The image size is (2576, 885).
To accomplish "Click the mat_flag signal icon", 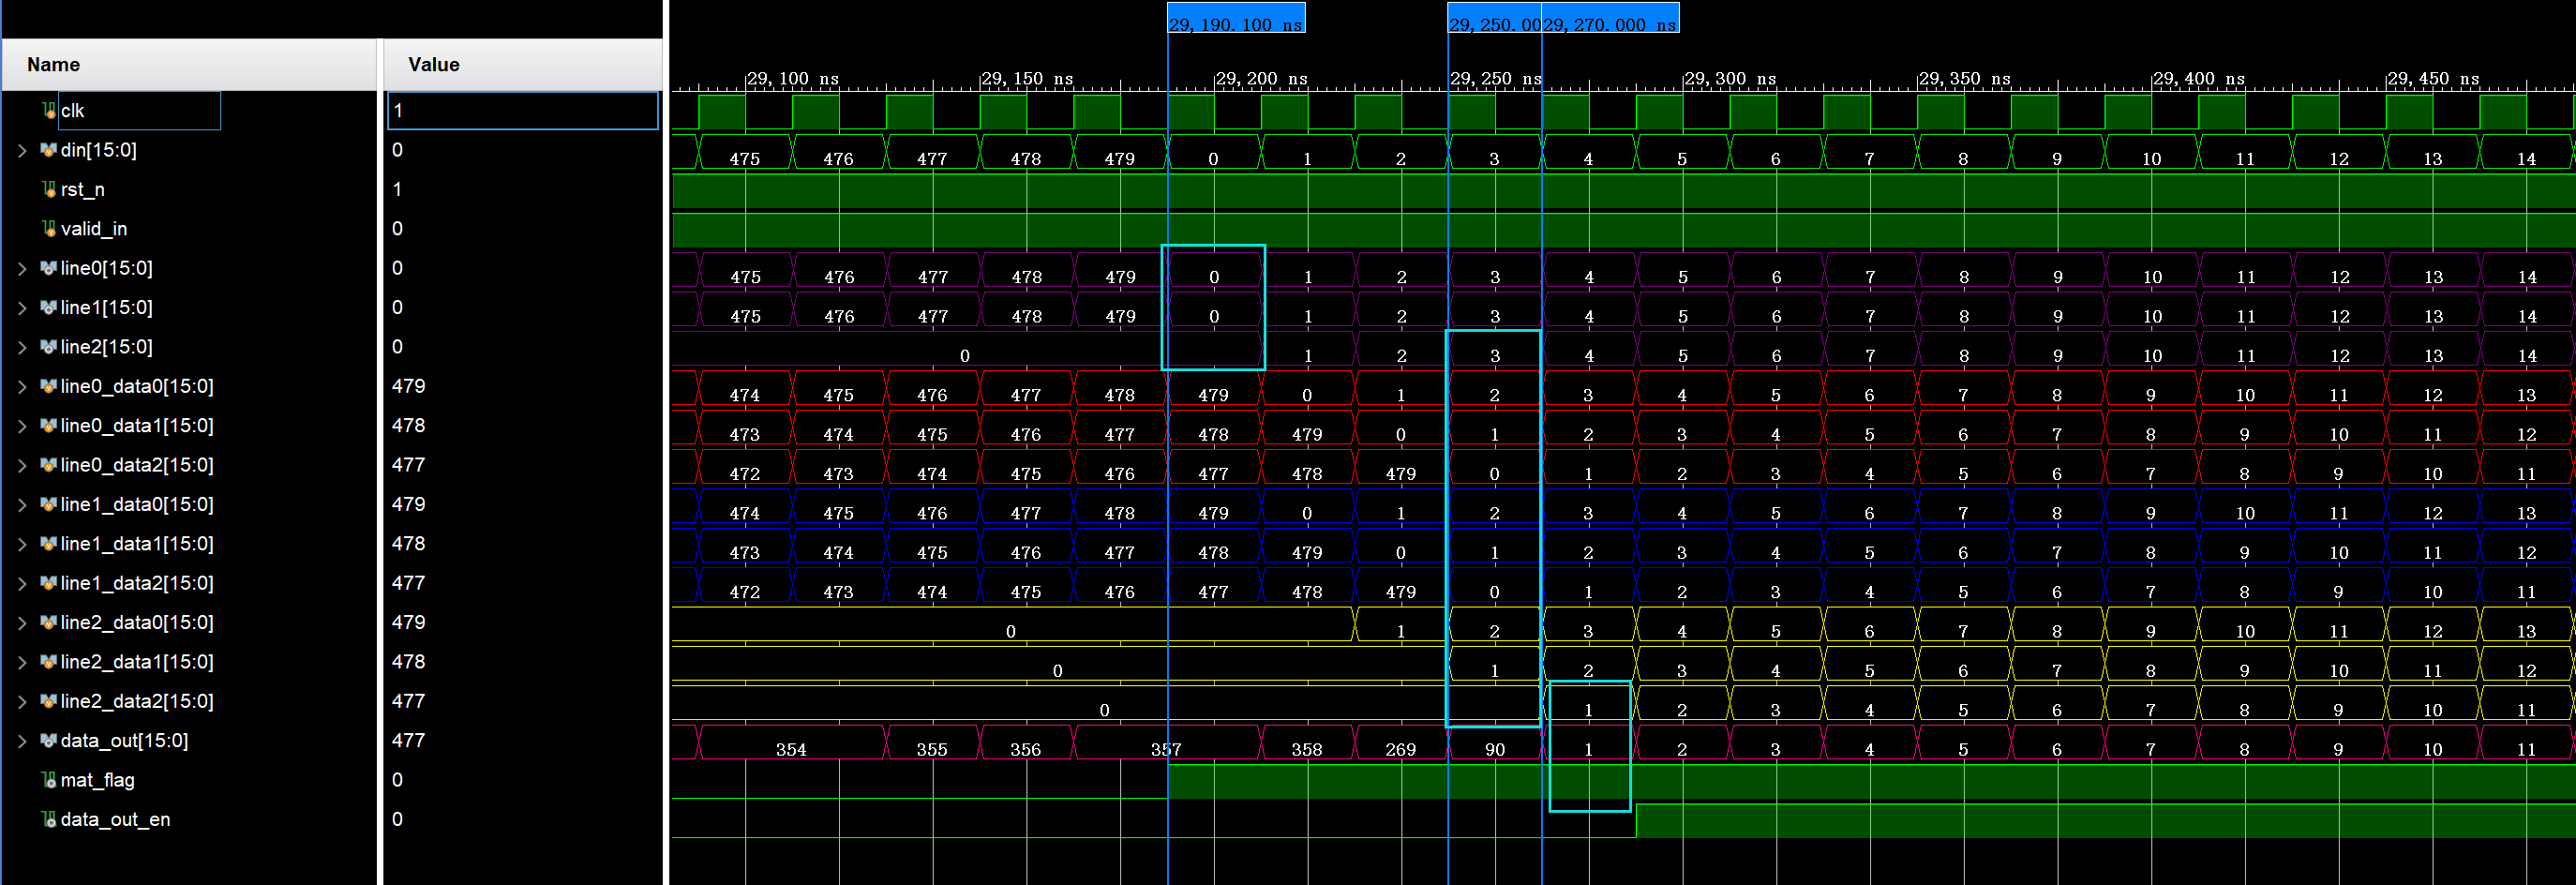I will (48, 780).
